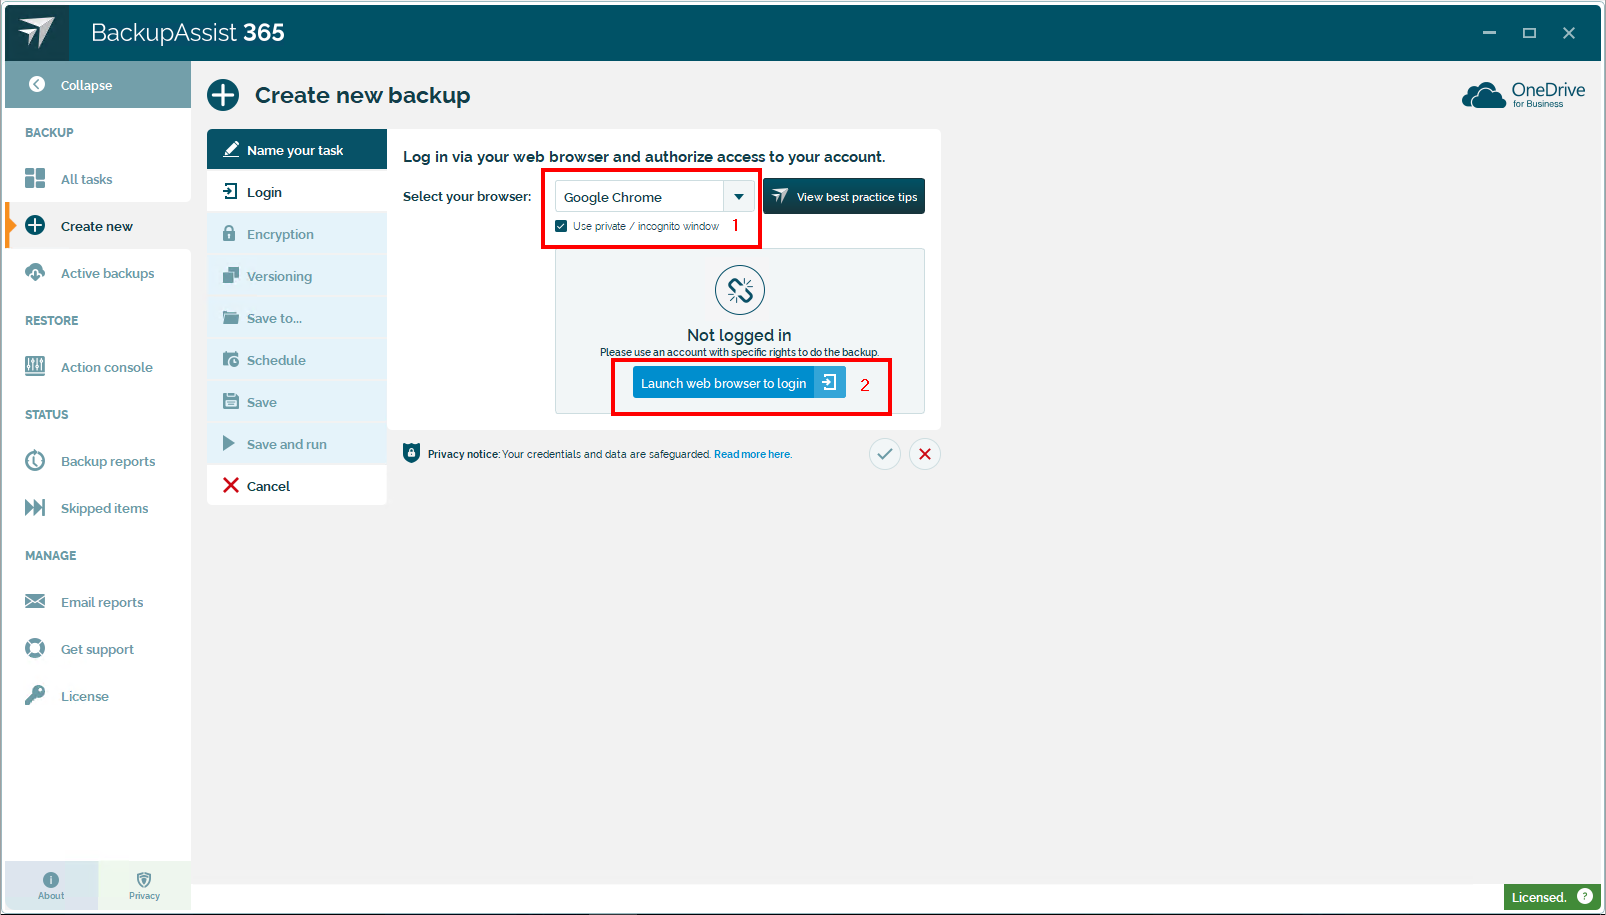Click the red X Cancel icon

pyautogui.click(x=230, y=485)
